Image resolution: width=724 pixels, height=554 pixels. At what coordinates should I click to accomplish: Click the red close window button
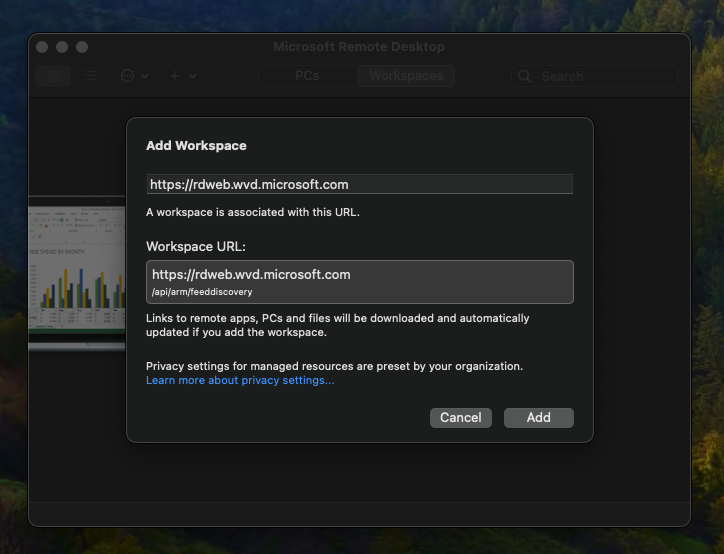(x=42, y=47)
